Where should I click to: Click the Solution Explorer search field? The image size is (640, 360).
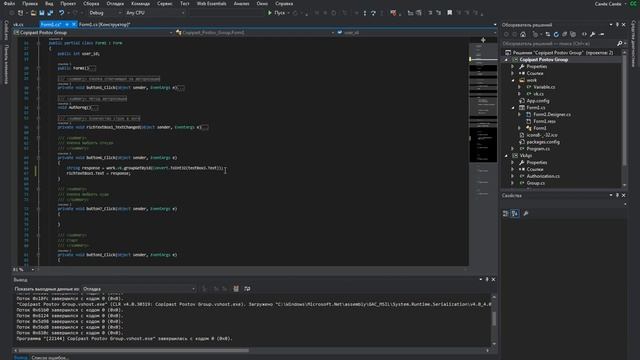[558, 44]
